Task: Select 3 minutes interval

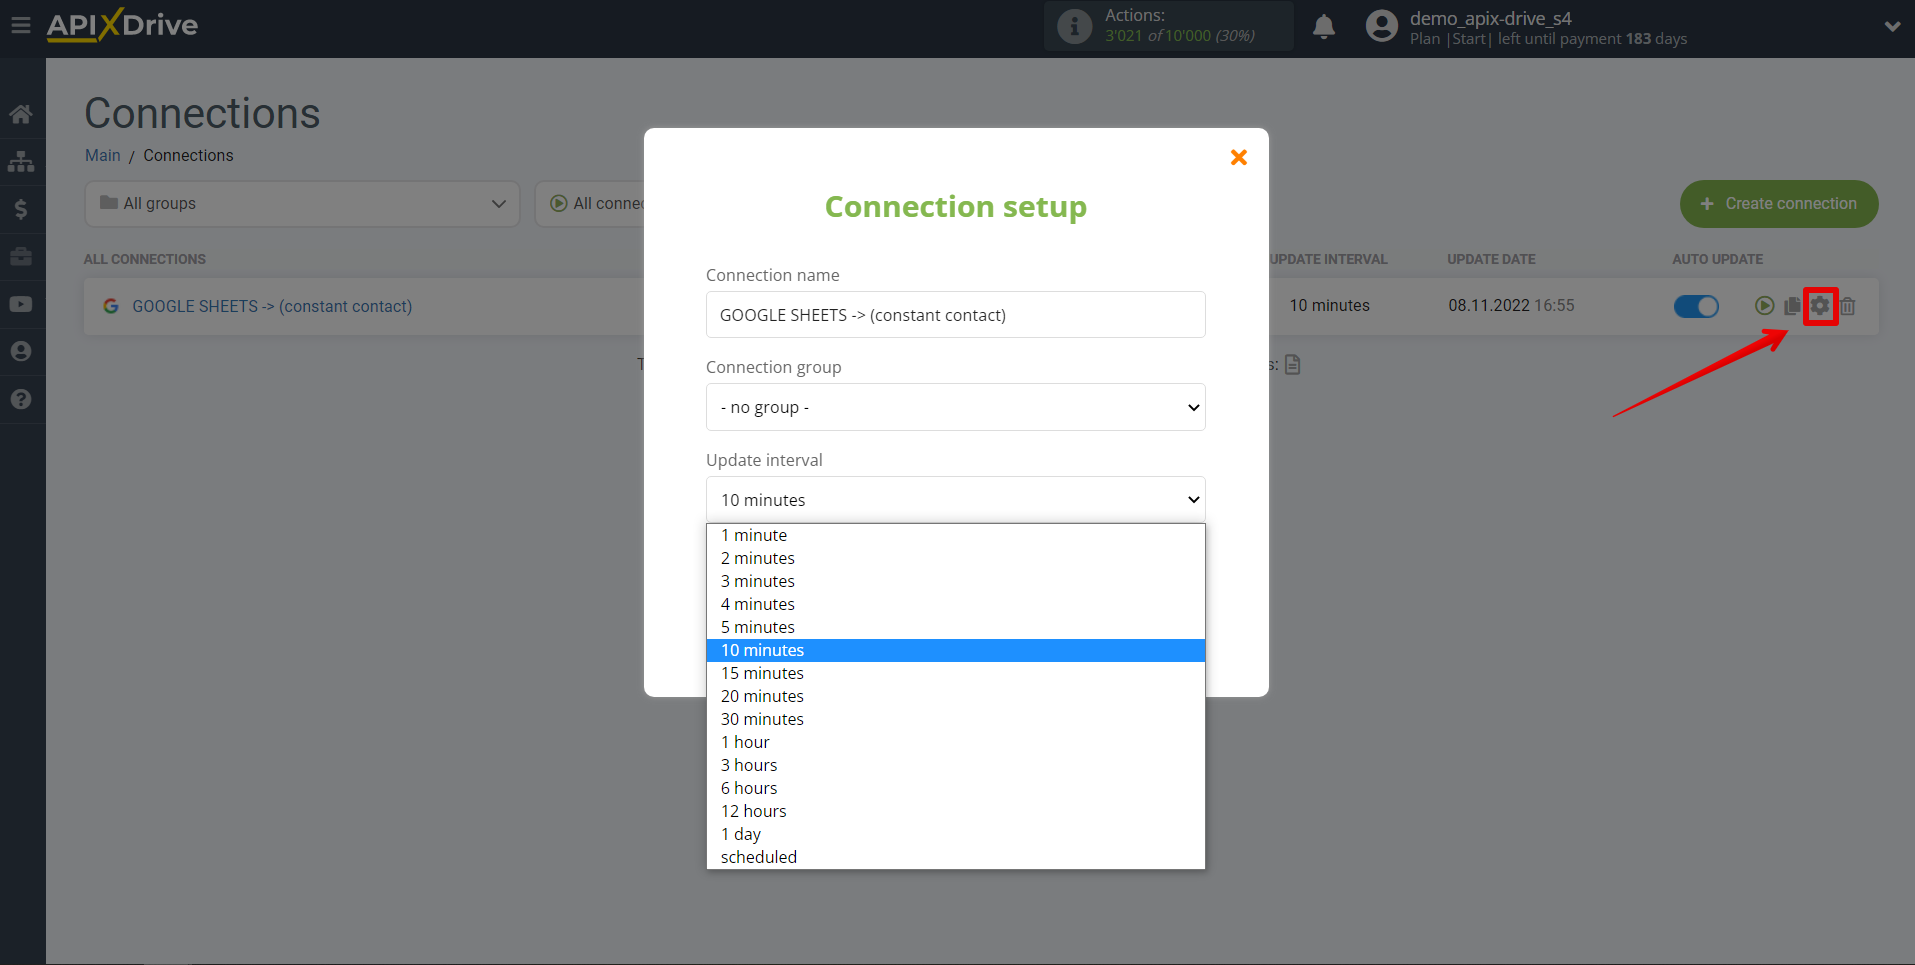Action: point(956,581)
